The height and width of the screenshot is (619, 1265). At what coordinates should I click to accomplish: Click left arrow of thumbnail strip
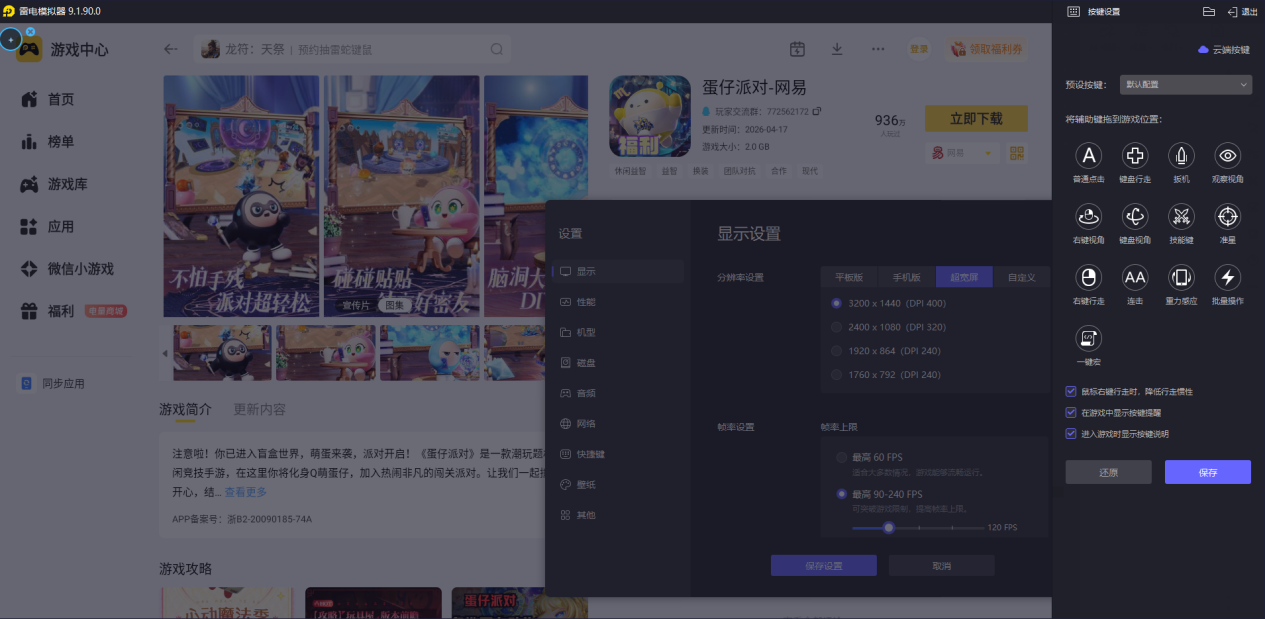[x=166, y=353]
